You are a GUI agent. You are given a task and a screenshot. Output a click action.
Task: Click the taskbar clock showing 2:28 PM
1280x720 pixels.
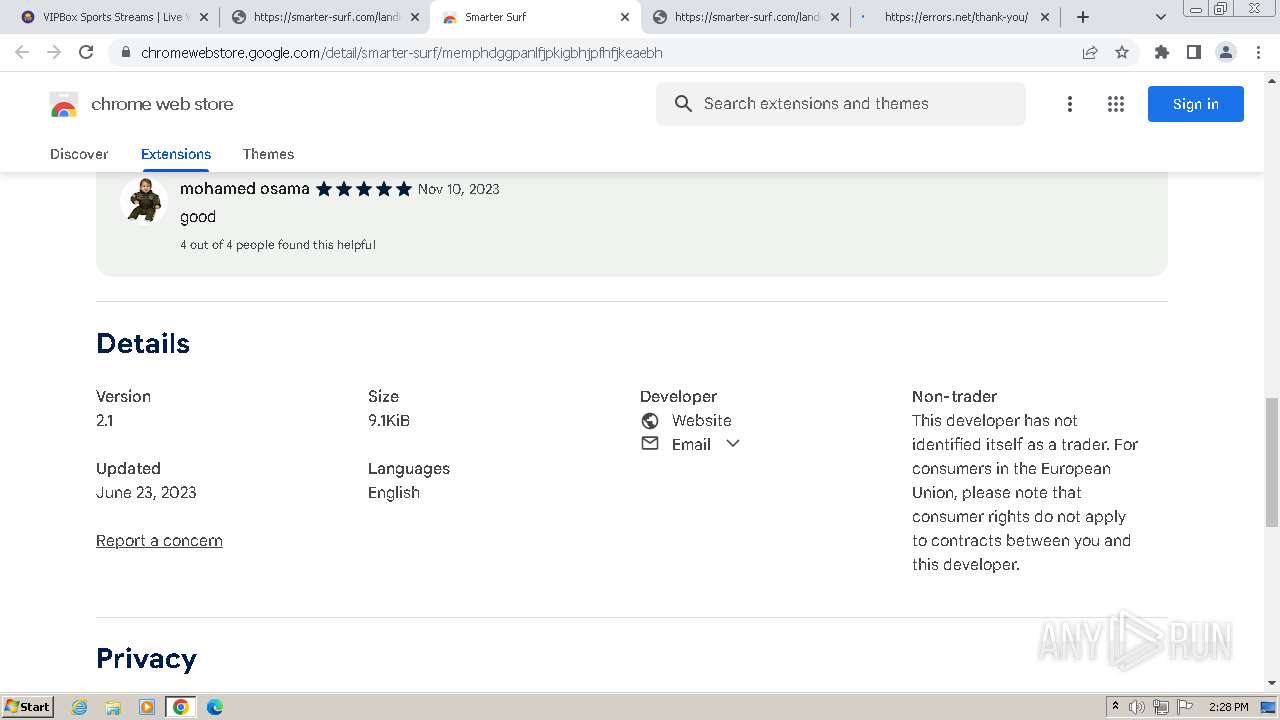[x=1228, y=707]
